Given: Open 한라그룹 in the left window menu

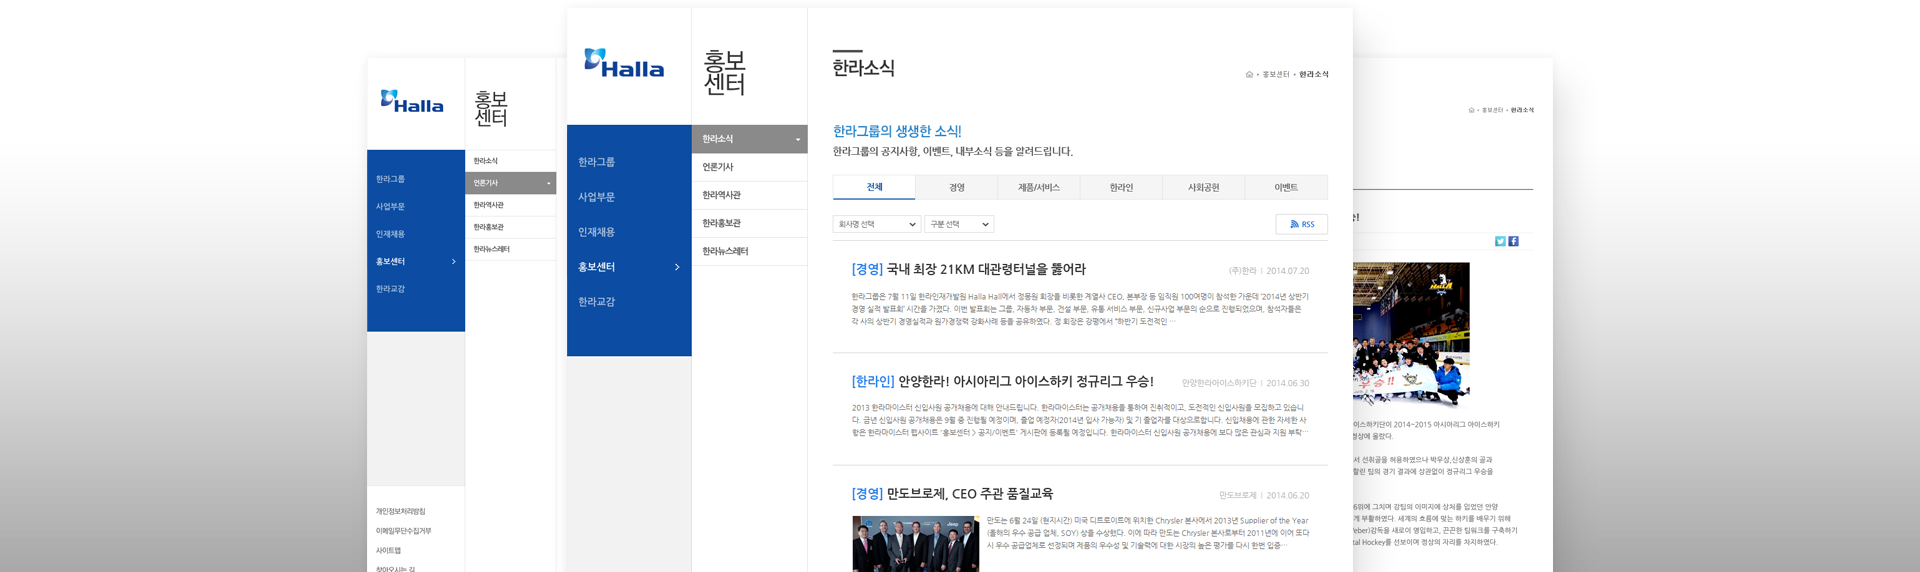Looking at the screenshot, I should click(391, 179).
